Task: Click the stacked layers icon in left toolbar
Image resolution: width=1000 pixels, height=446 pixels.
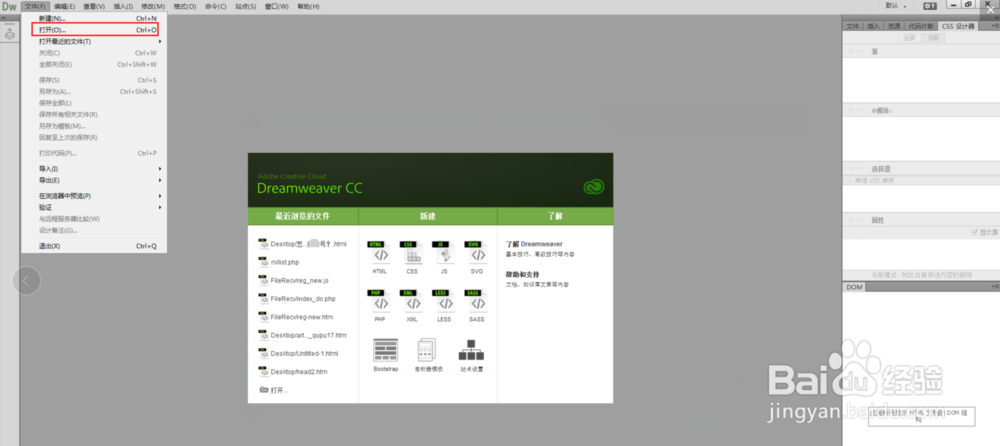Action: click(x=10, y=34)
